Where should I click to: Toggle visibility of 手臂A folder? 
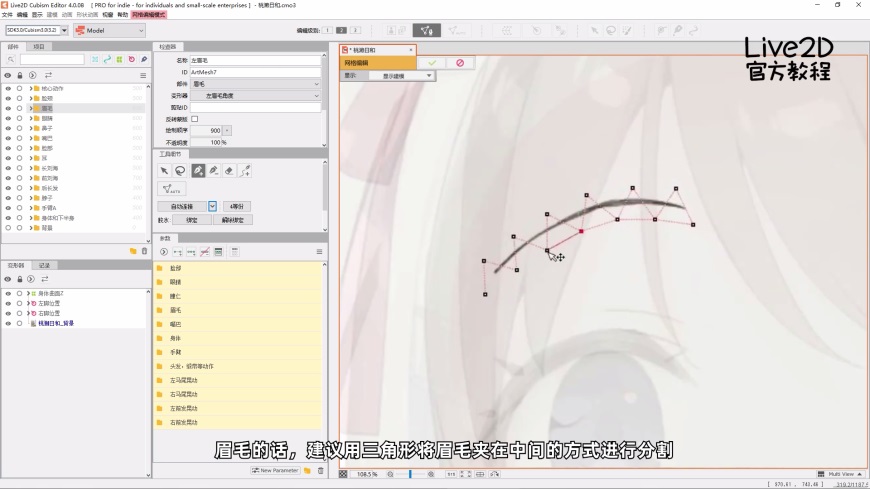(x=8, y=208)
